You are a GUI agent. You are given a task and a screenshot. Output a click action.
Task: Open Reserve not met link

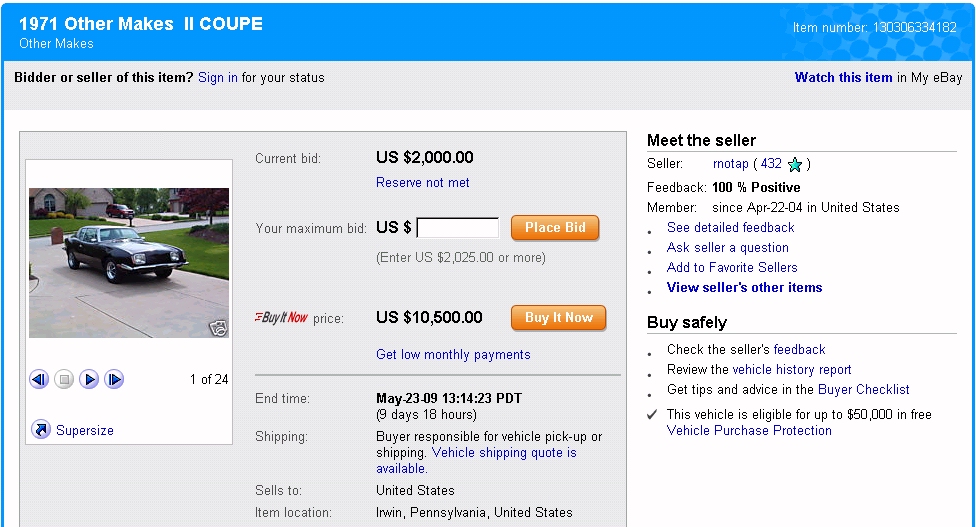pos(422,183)
